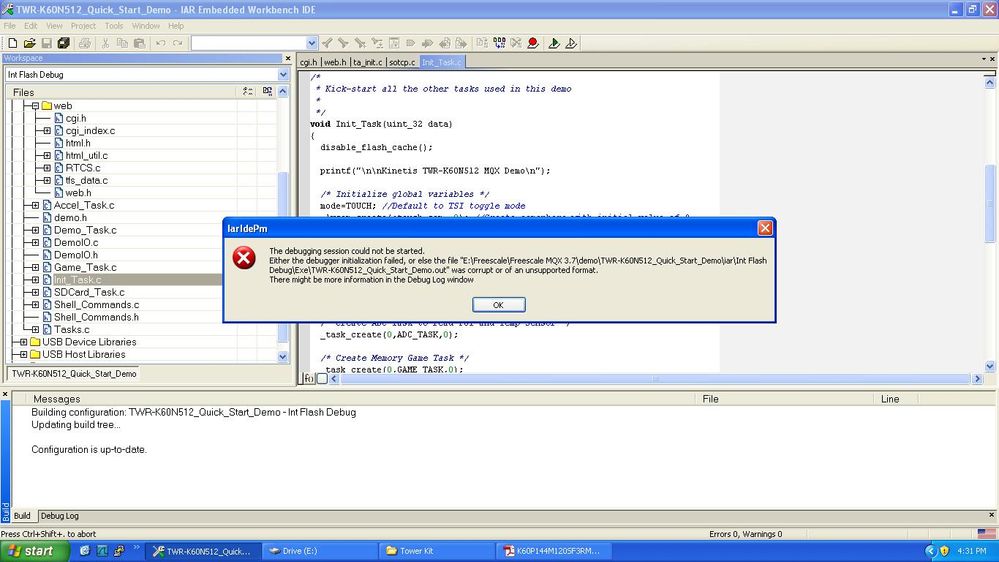
Task: Close the Messages panel with its X
Action: click(x=5, y=394)
